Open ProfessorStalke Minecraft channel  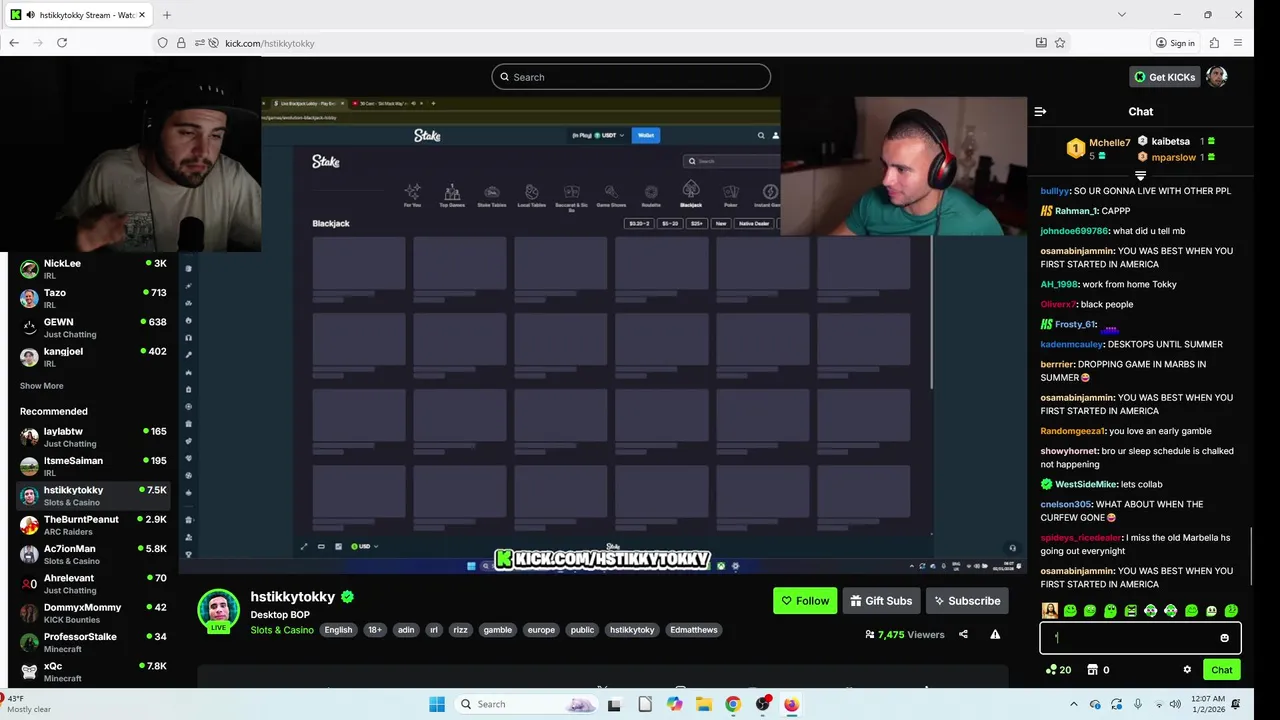[x=93, y=642]
